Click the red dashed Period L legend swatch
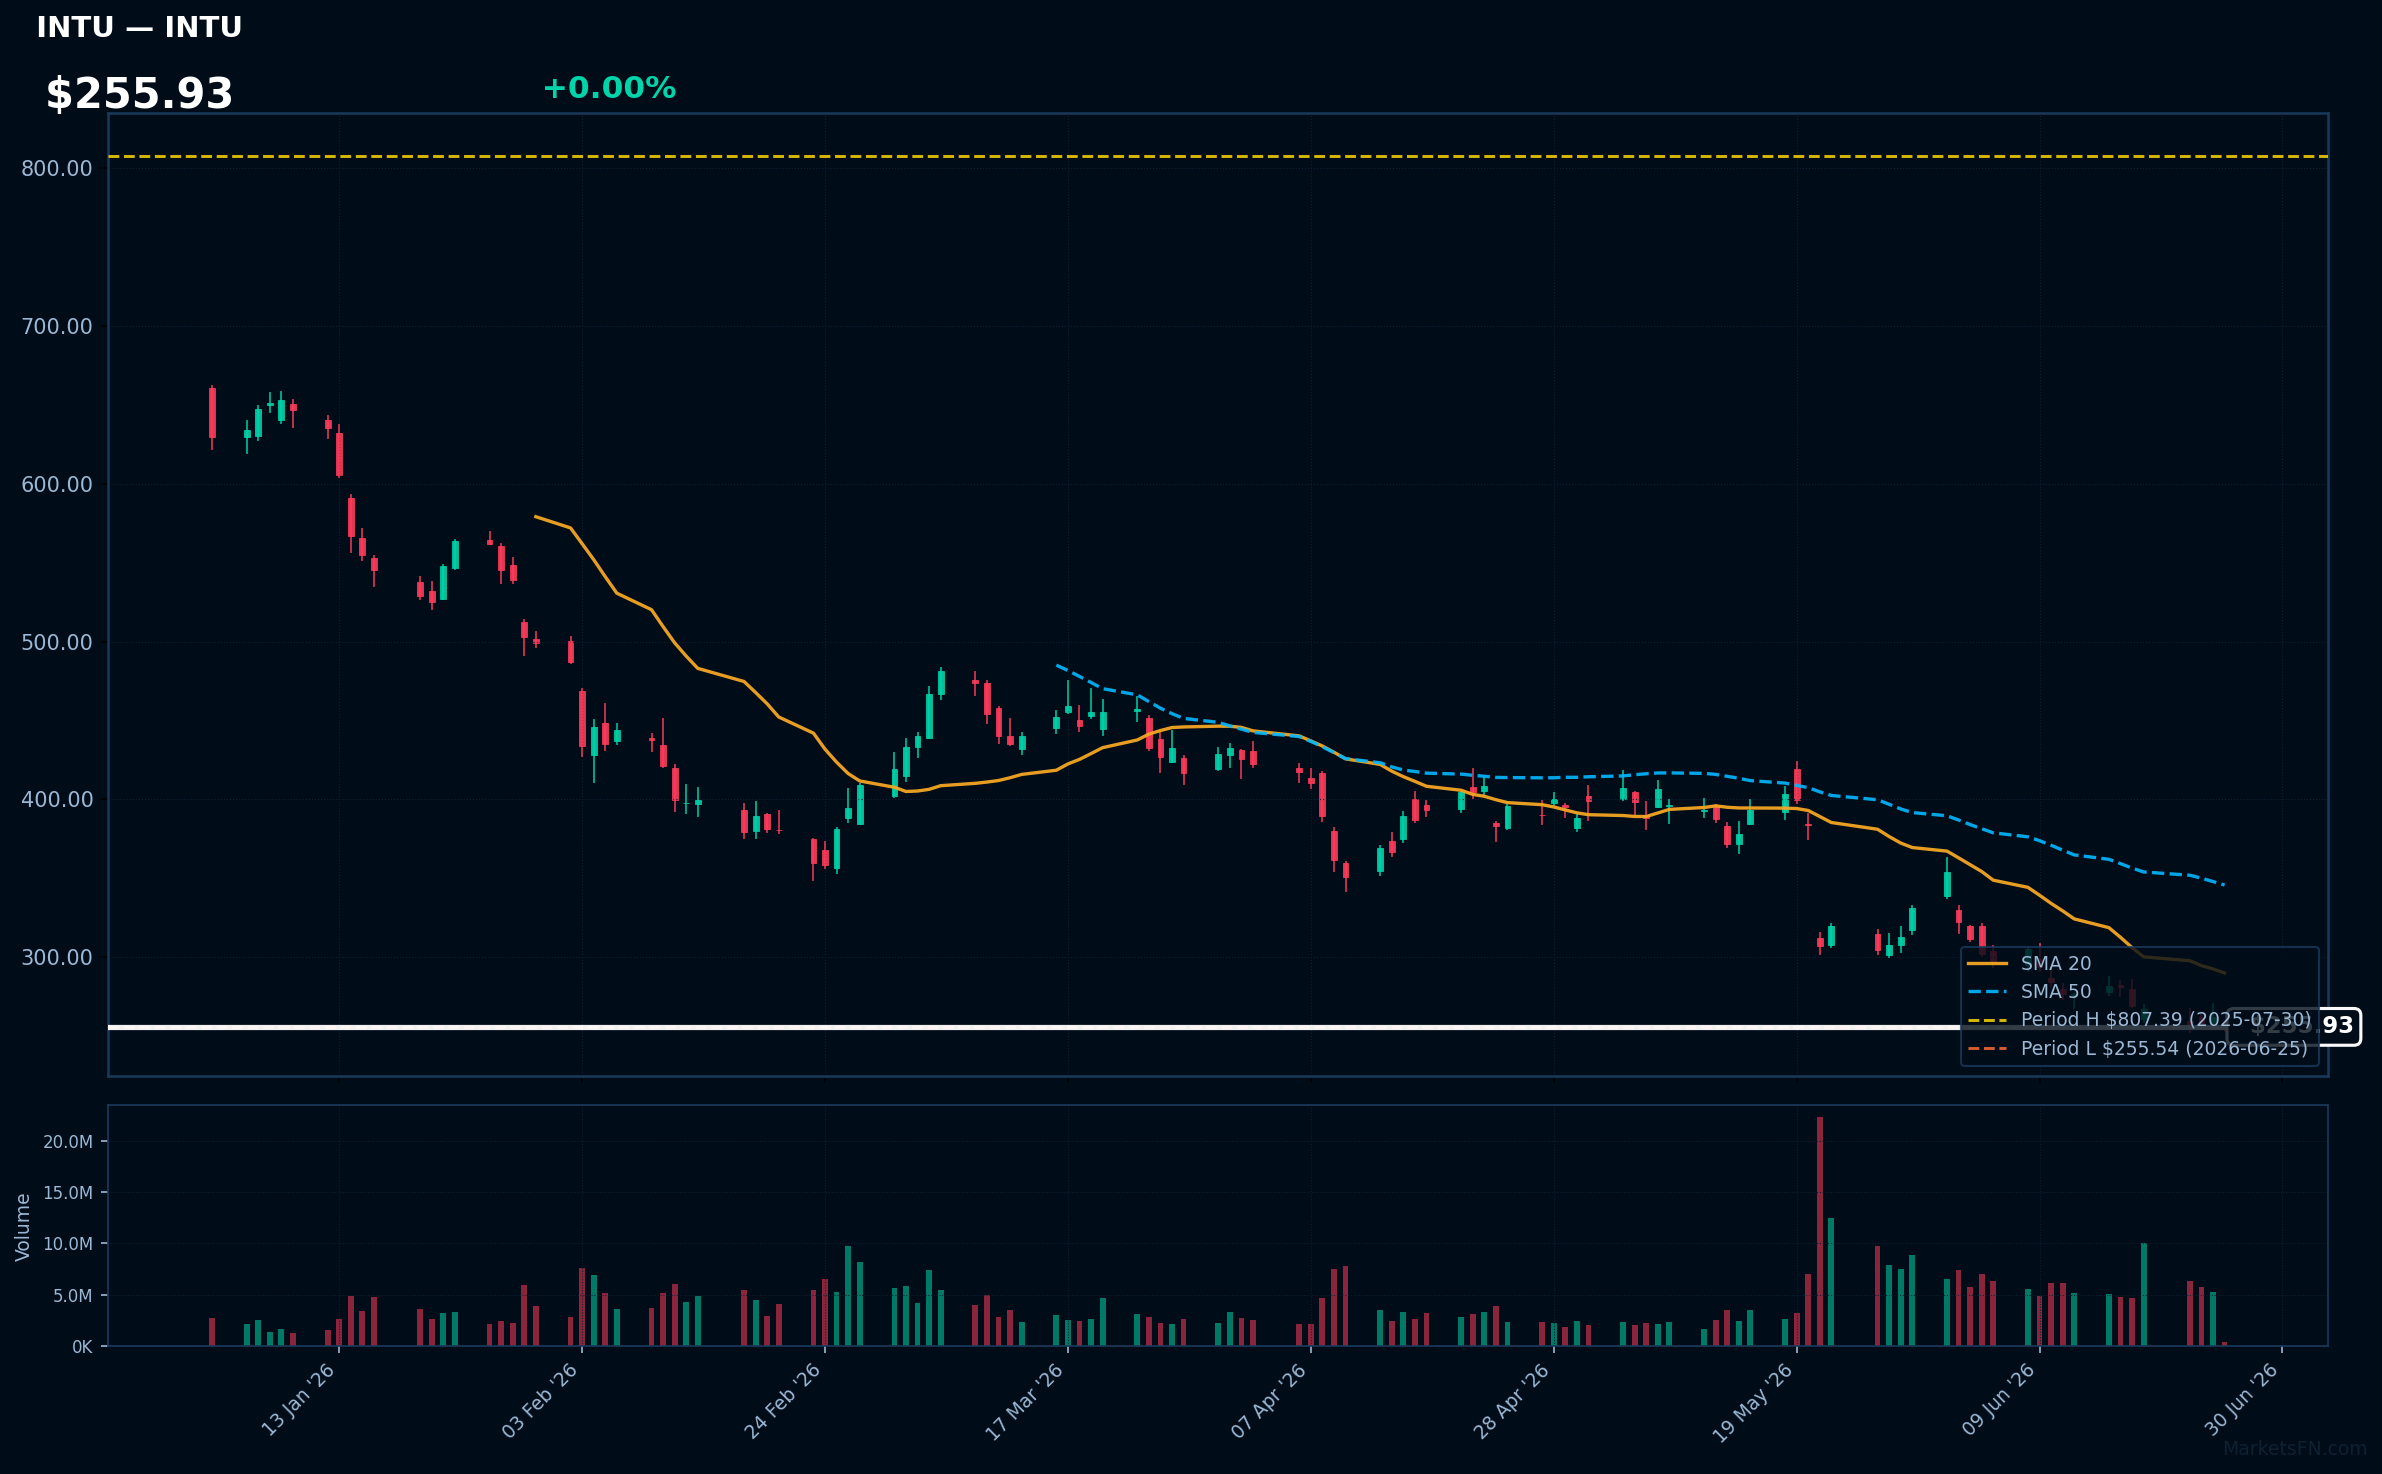 (1987, 1049)
